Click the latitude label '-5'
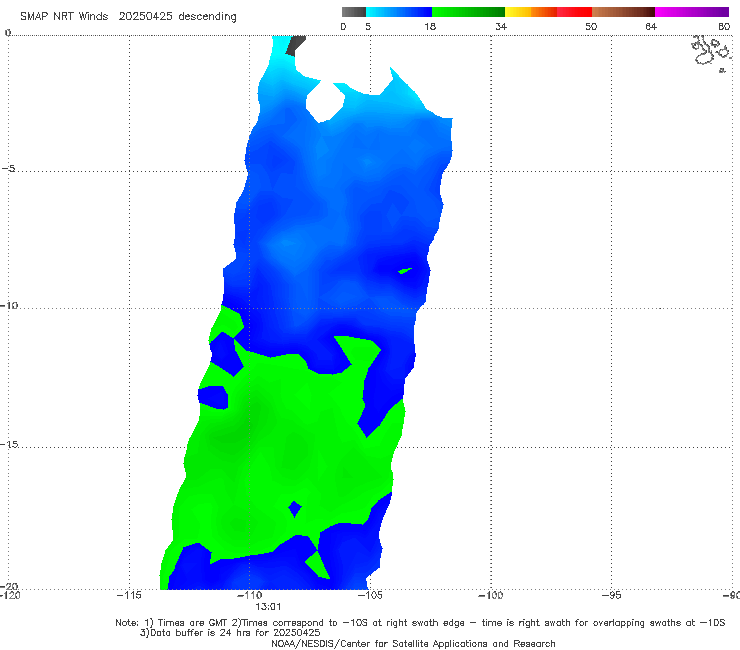 click(x=8, y=169)
